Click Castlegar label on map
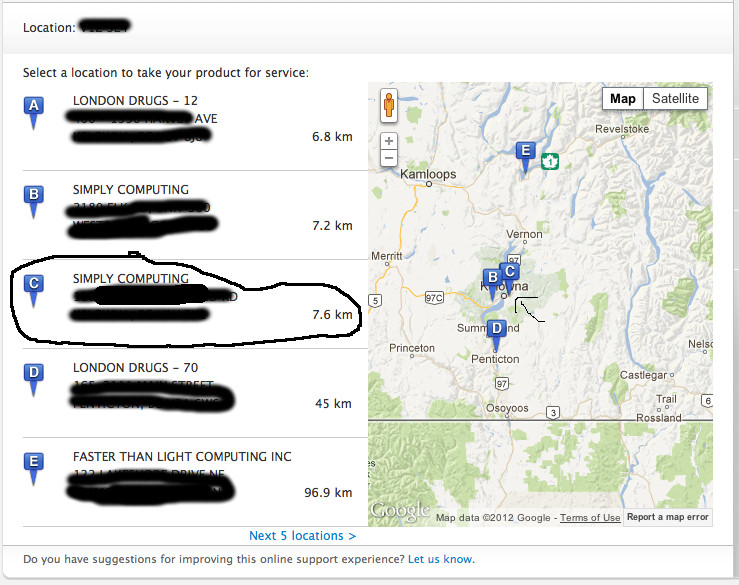 (643, 375)
